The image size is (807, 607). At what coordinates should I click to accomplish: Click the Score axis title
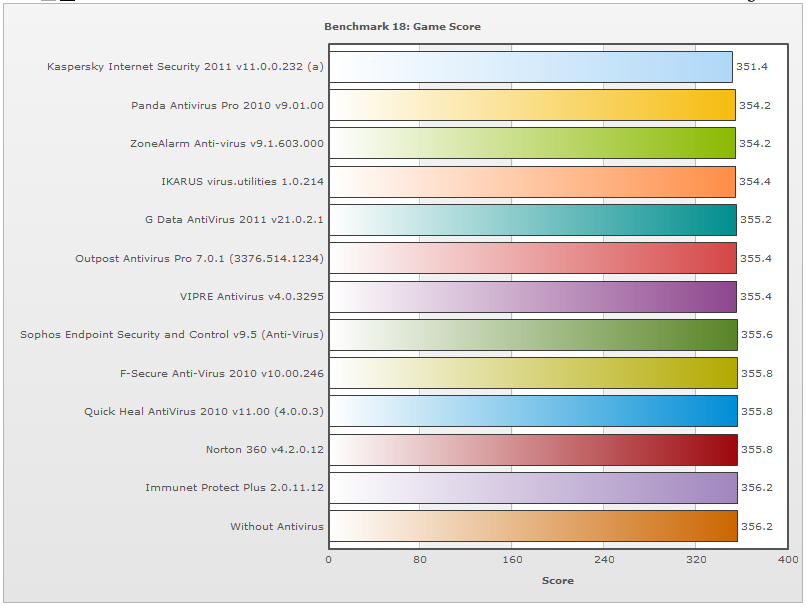(x=557, y=581)
